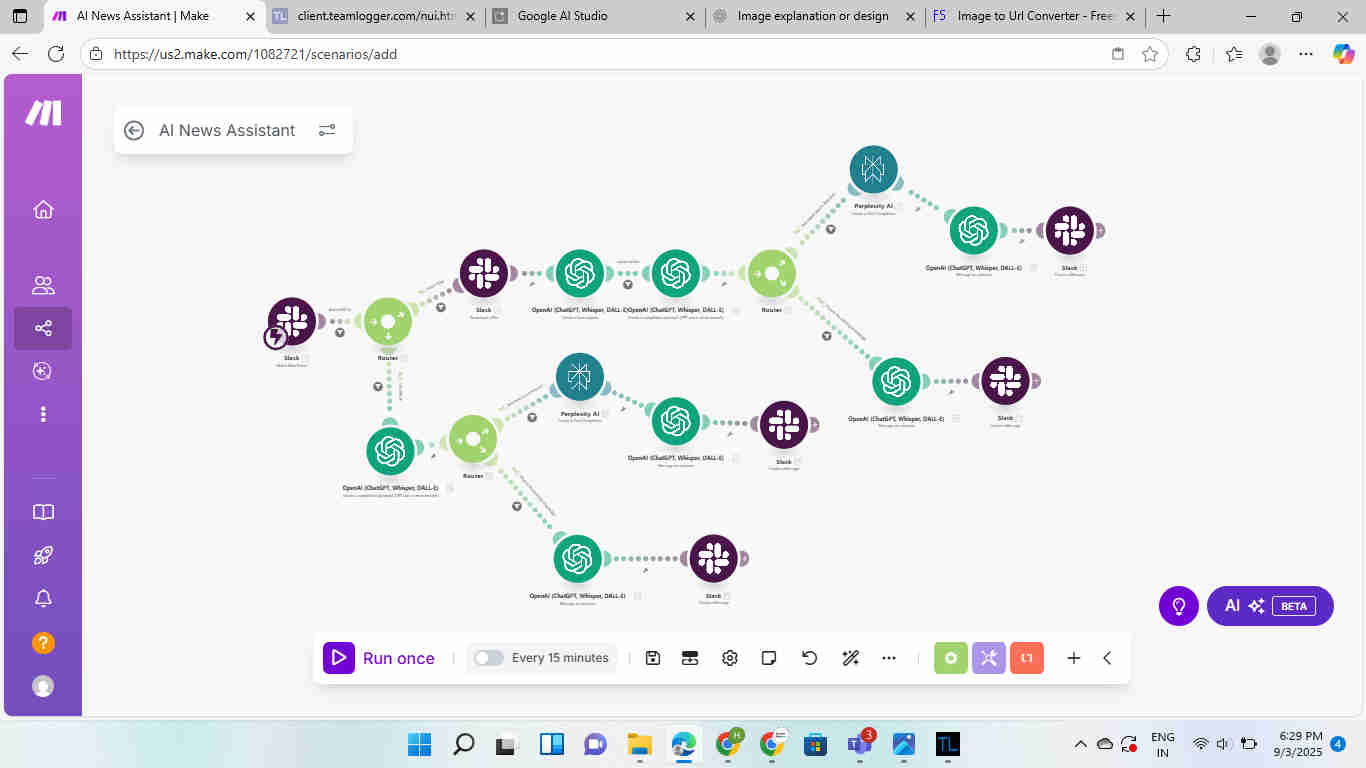Open the AI BETA assistant button
The height and width of the screenshot is (768, 1366).
[1270, 606]
